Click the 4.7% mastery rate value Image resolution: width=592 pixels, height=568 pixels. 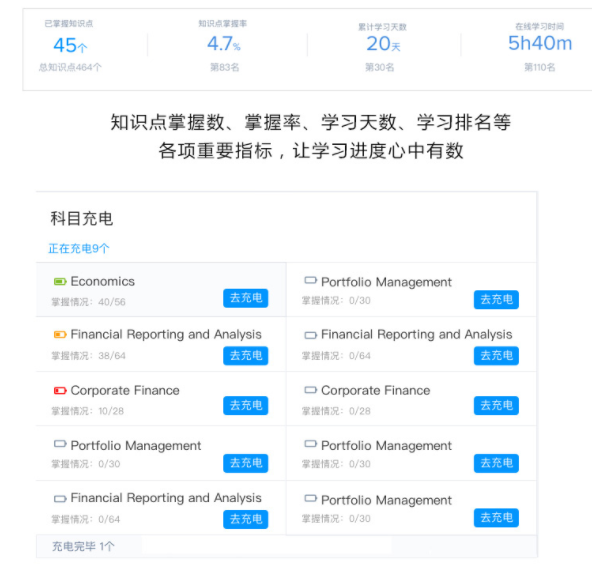tap(224, 43)
